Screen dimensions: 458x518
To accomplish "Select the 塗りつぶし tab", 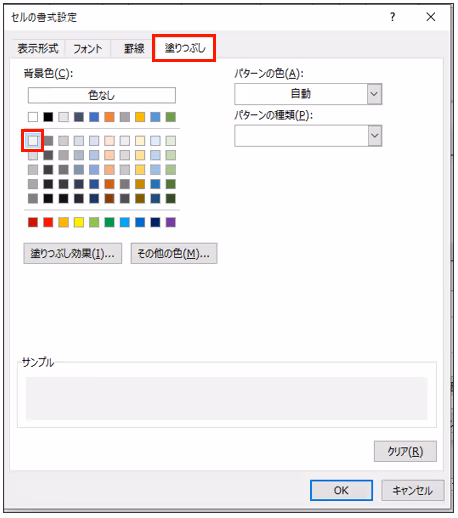I will [184, 48].
